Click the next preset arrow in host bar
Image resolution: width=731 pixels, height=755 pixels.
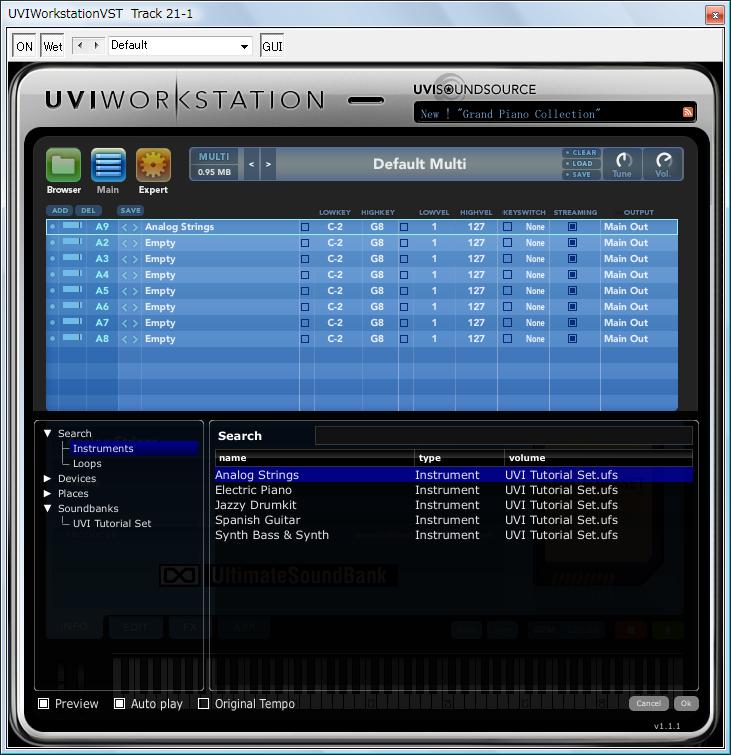(96, 45)
